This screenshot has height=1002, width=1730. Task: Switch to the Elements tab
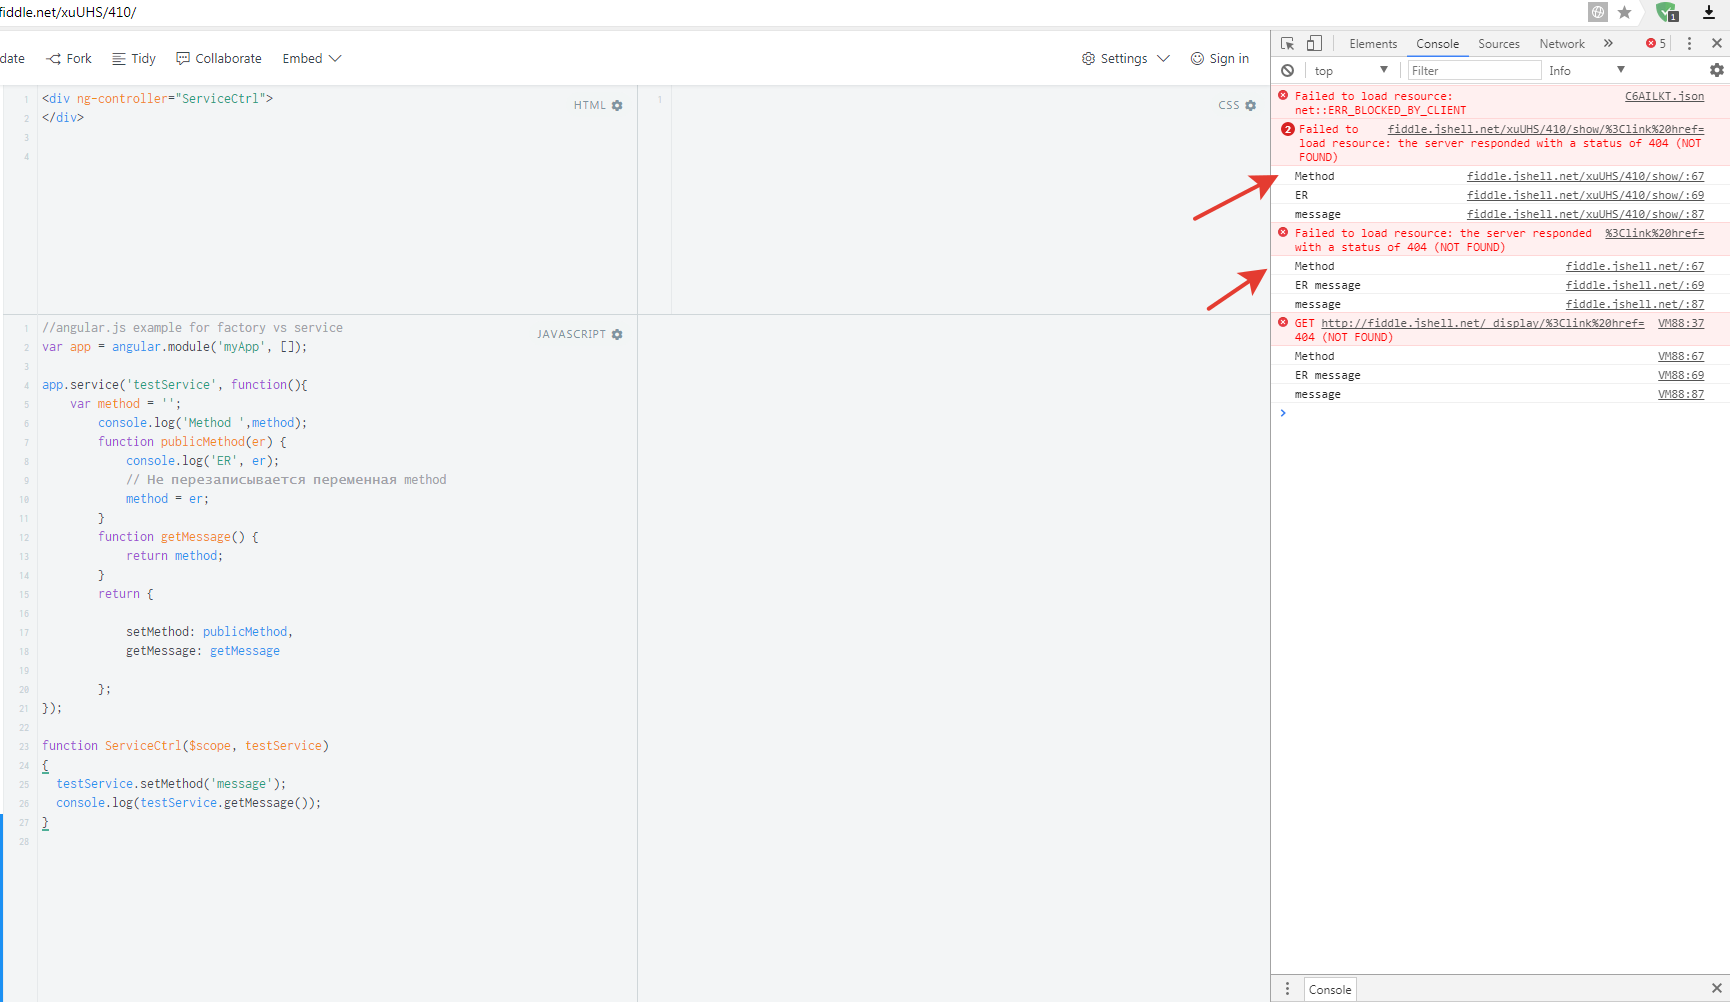tap(1373, 44)
